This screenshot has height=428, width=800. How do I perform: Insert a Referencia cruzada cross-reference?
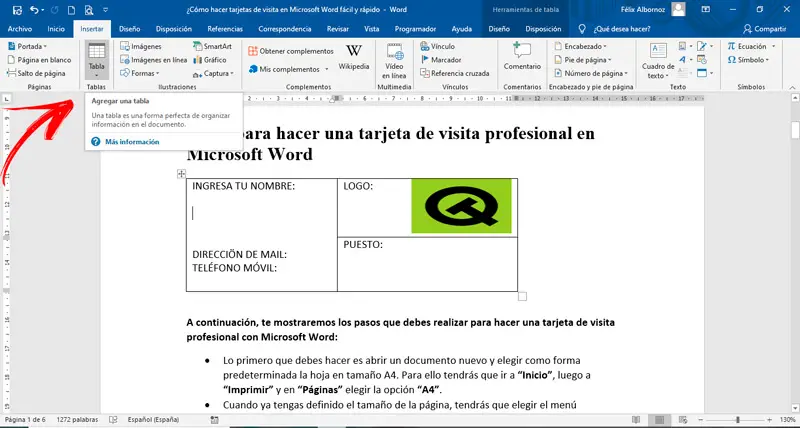[454, 73]
